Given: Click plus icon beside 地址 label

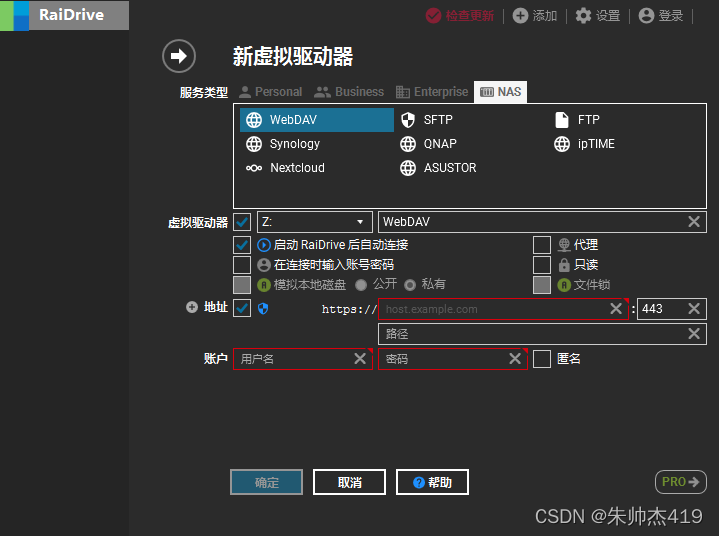Looking at the screenshot, I should pos(192,307).
